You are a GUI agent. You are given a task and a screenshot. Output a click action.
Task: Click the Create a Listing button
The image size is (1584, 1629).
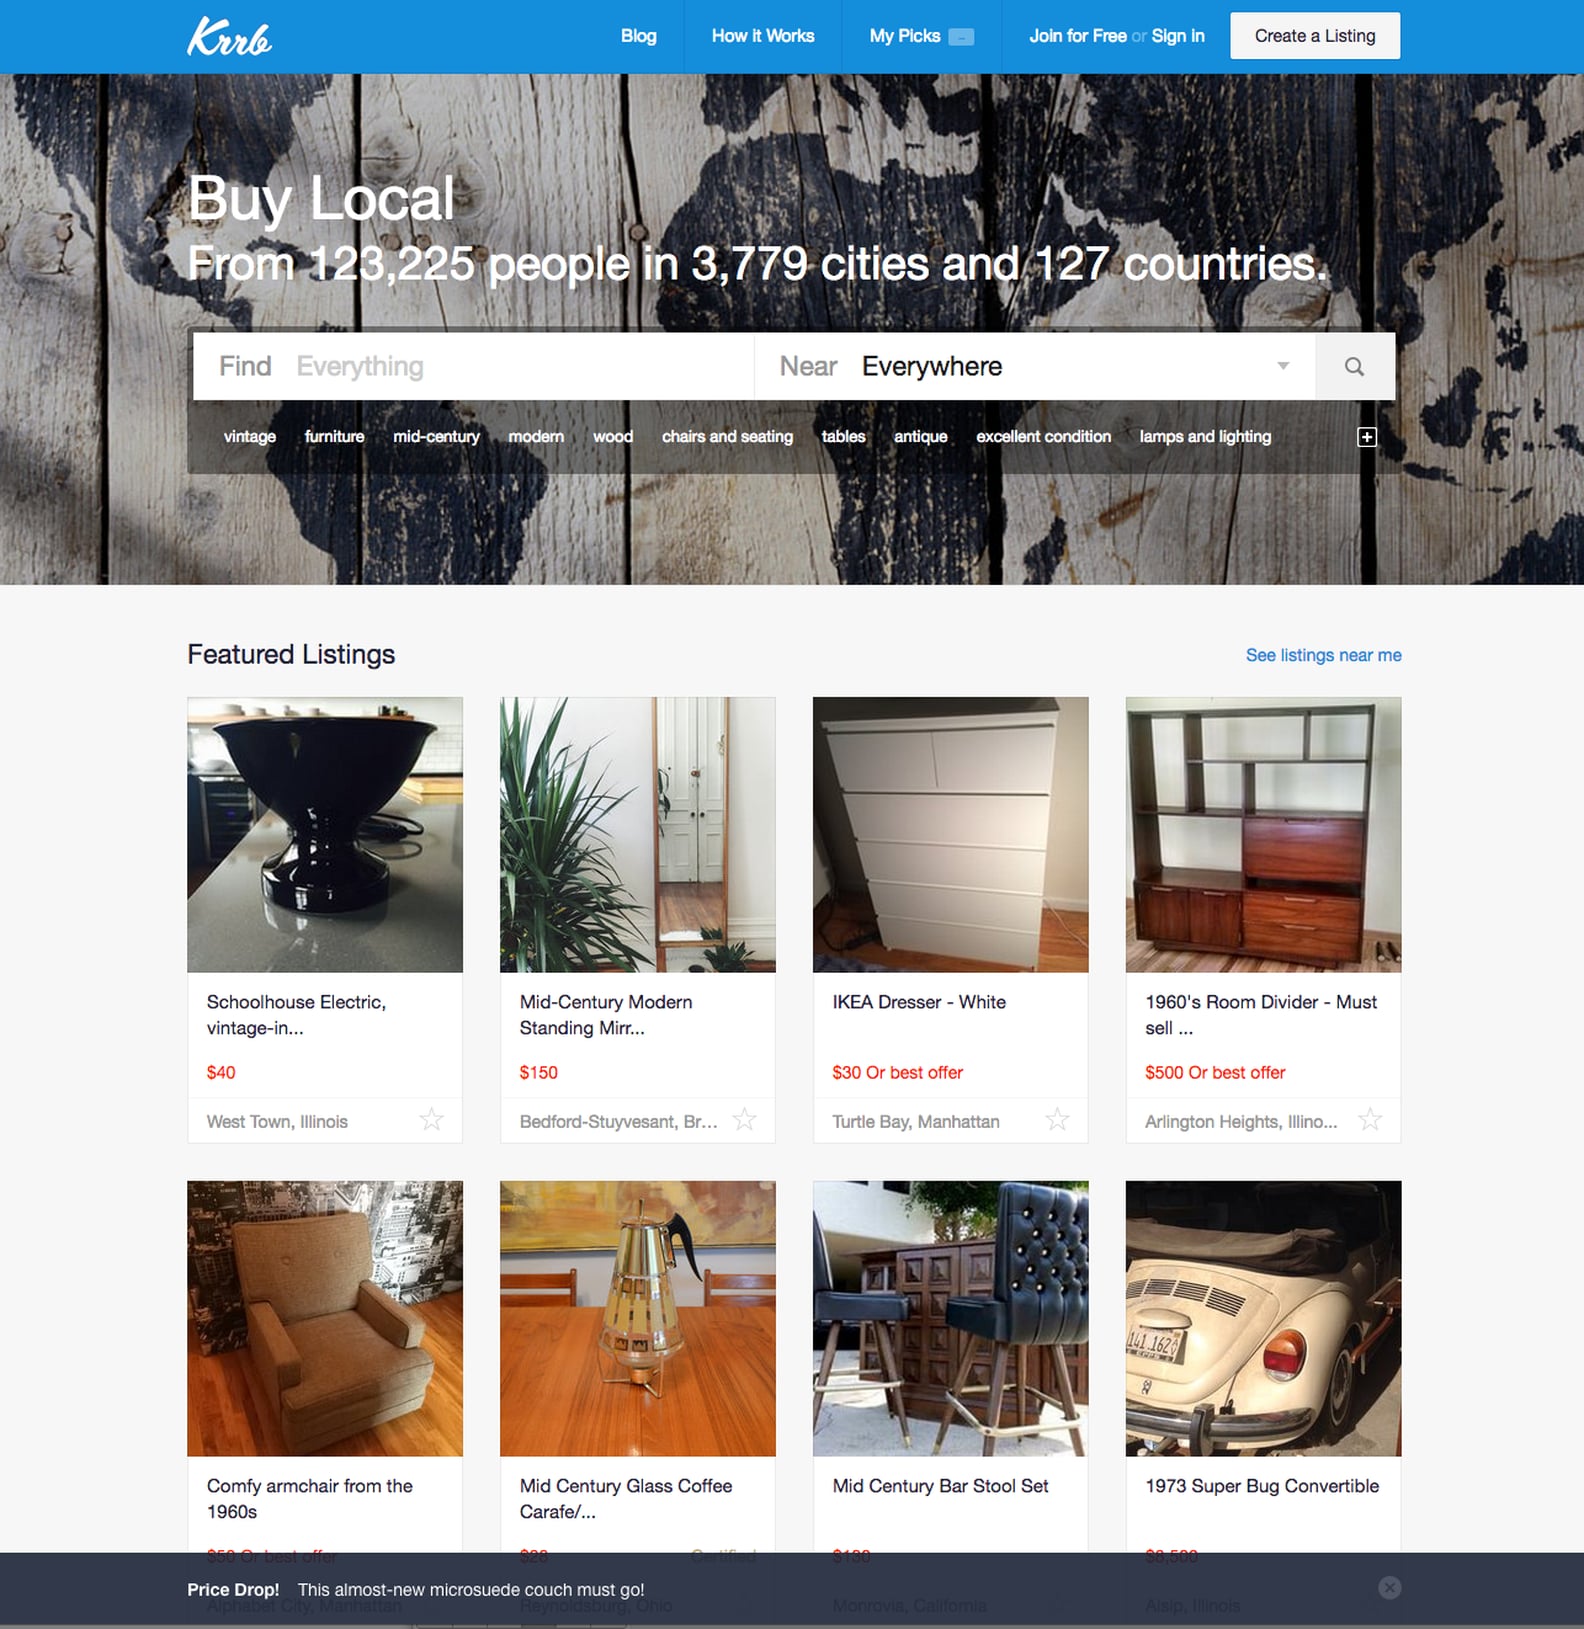click(1315, 36)
